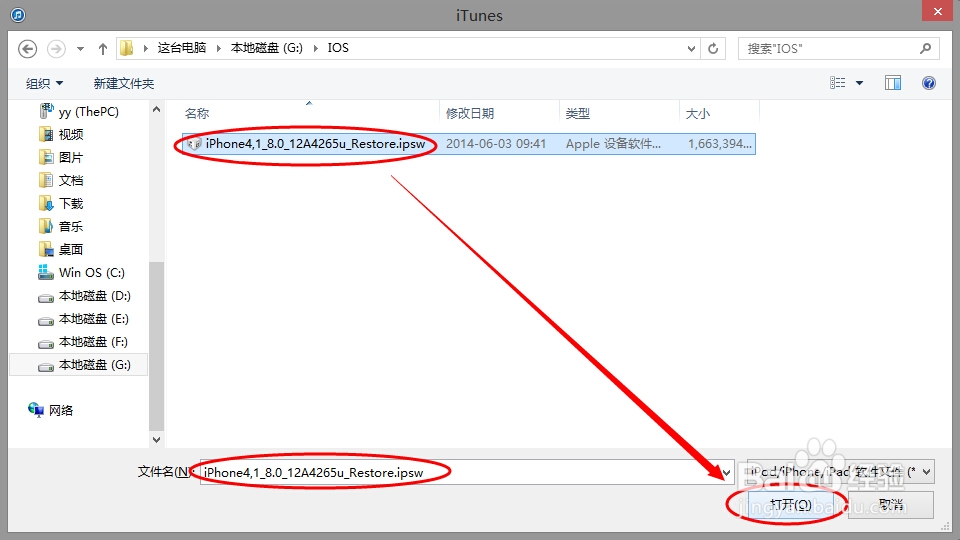Select 本地磁盘 (G:) in the address path
960x540 pixels.
coord(266,48)
